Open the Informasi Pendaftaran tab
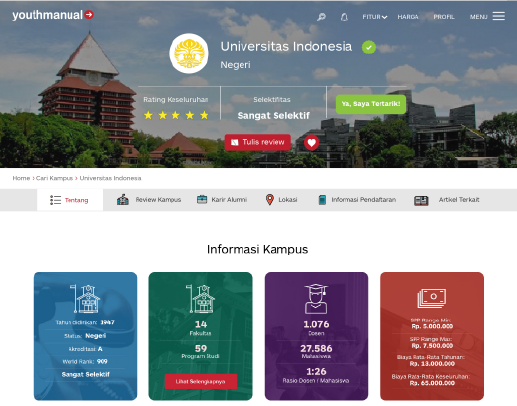This screenshot has width=517, height=406. click(x=357, y=200)
